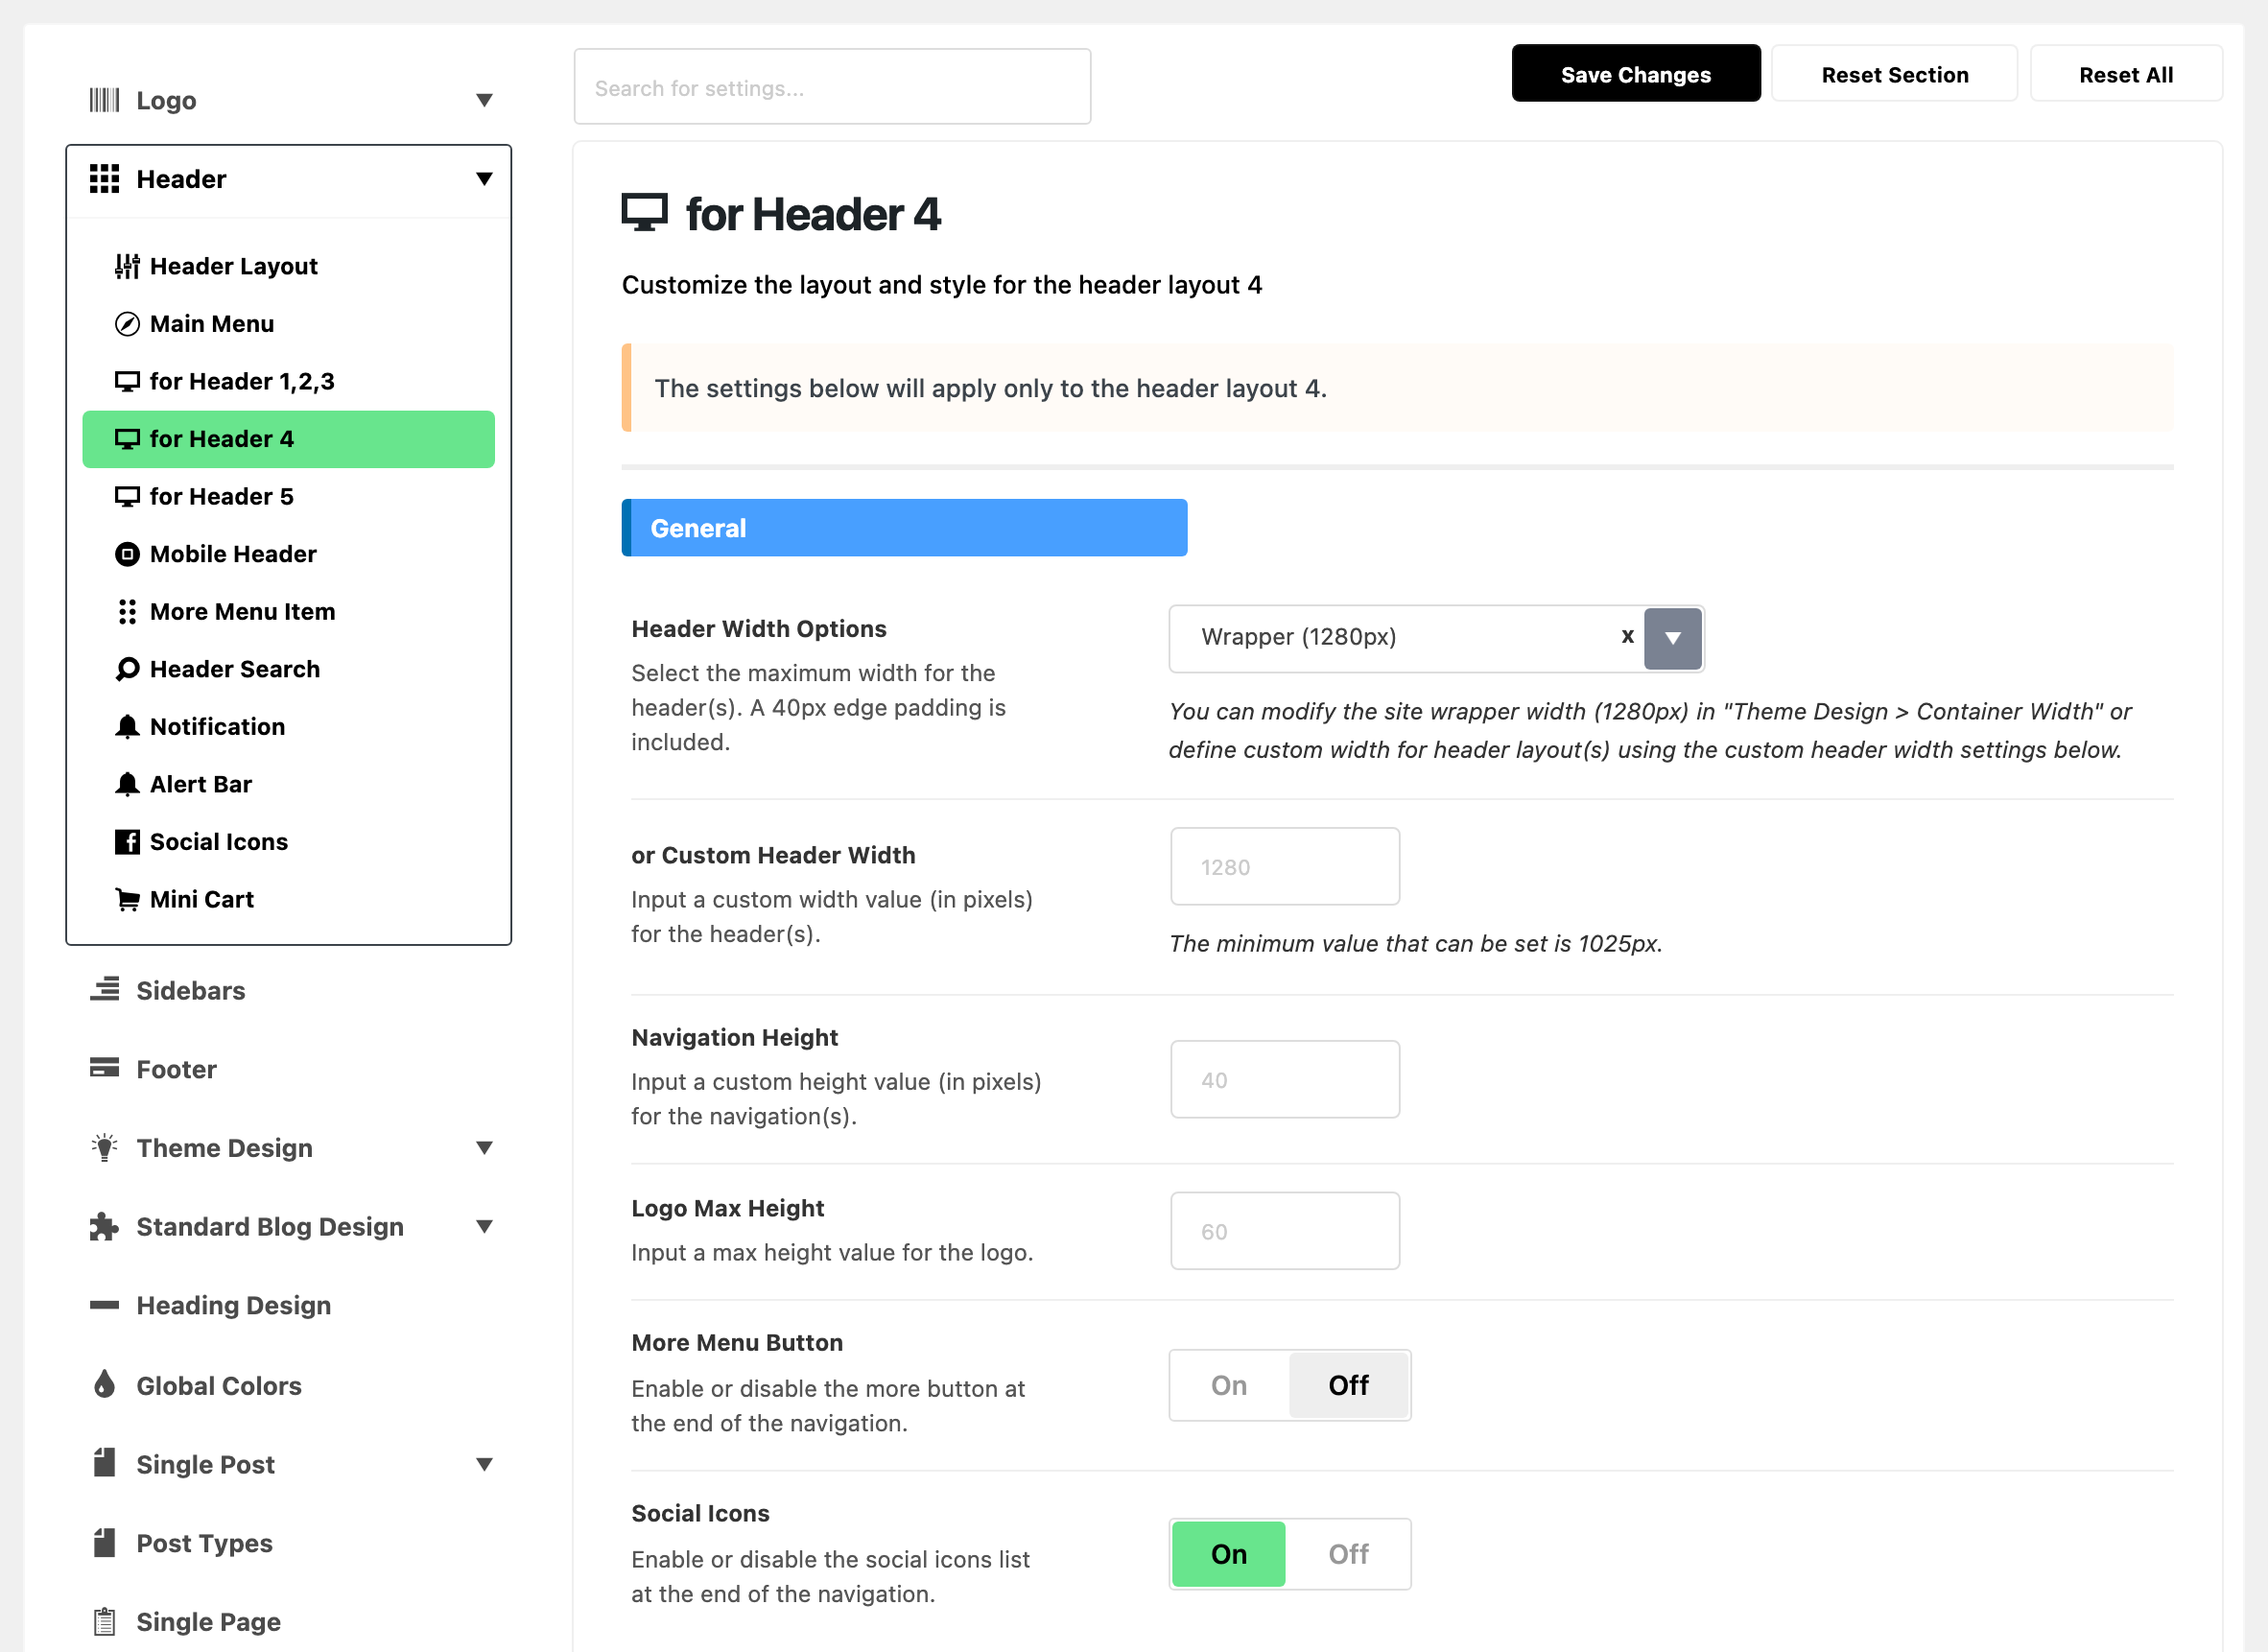Open the for Header 1,2,3 item

pos(288,381)
